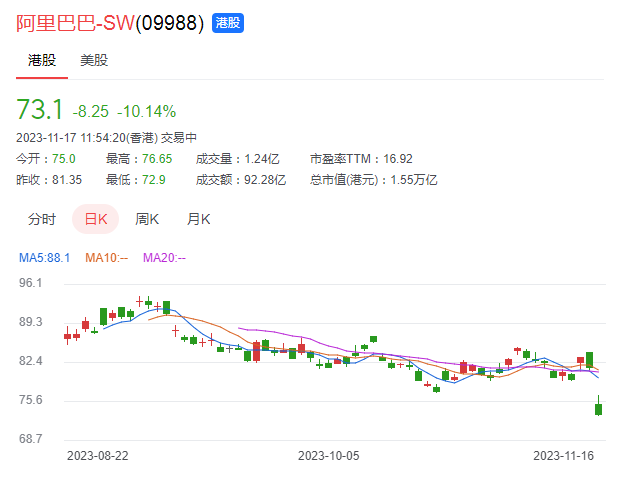Image resolution: width=621 pixels, height=481 pixels.
Task: Click the MA10 indicator label
Action: point(107,258)
